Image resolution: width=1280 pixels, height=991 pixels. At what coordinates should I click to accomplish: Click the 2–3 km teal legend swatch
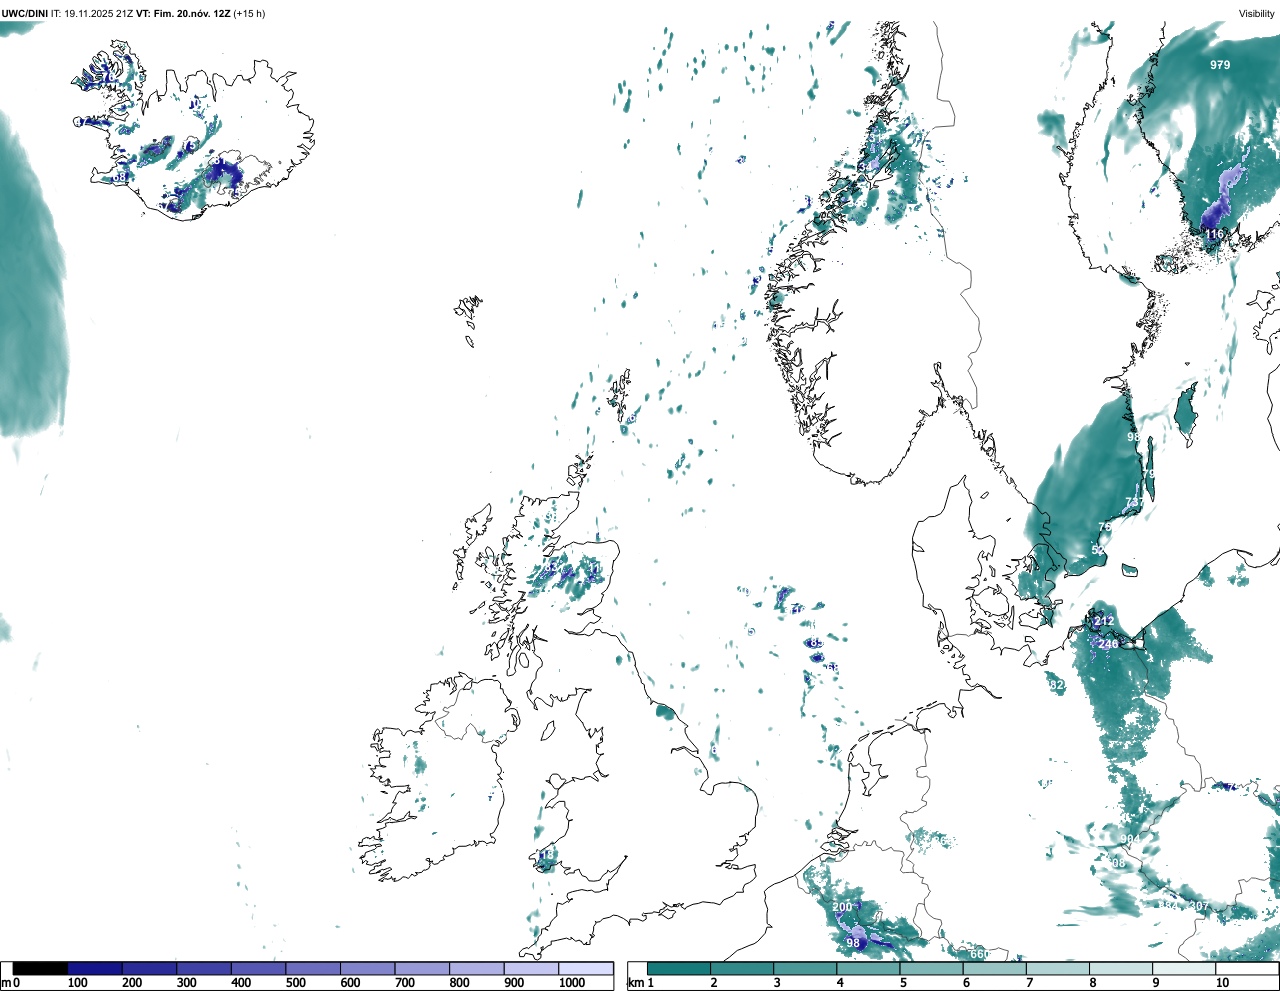[742, 968]
